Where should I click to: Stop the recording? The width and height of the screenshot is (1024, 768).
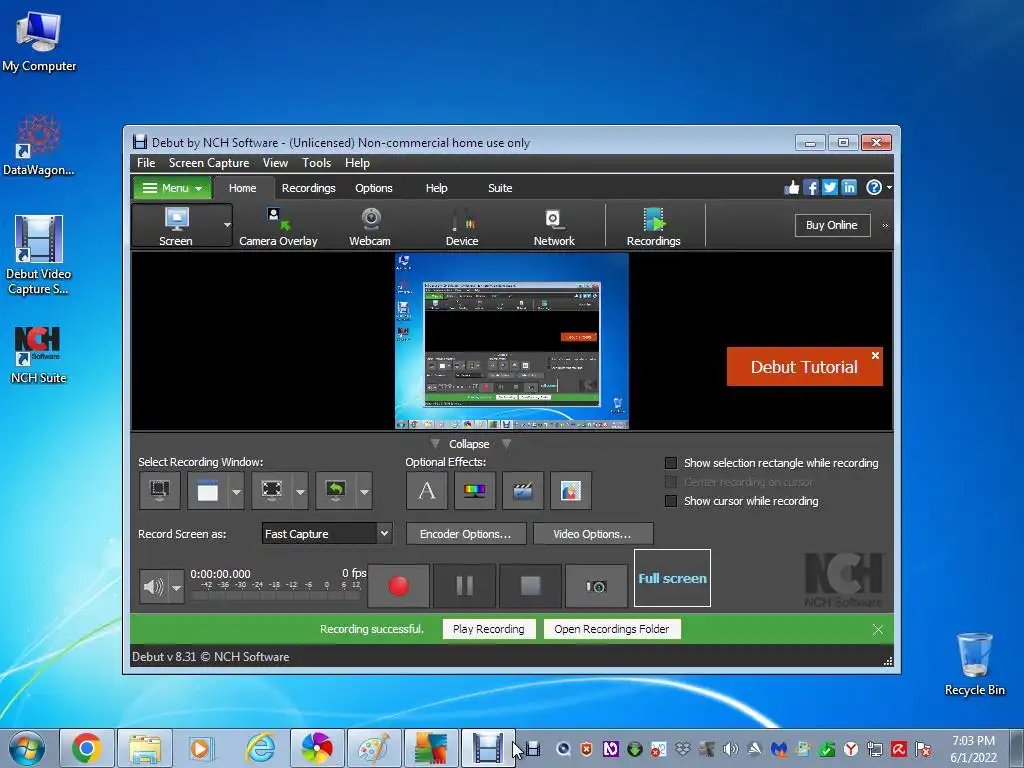530,586
